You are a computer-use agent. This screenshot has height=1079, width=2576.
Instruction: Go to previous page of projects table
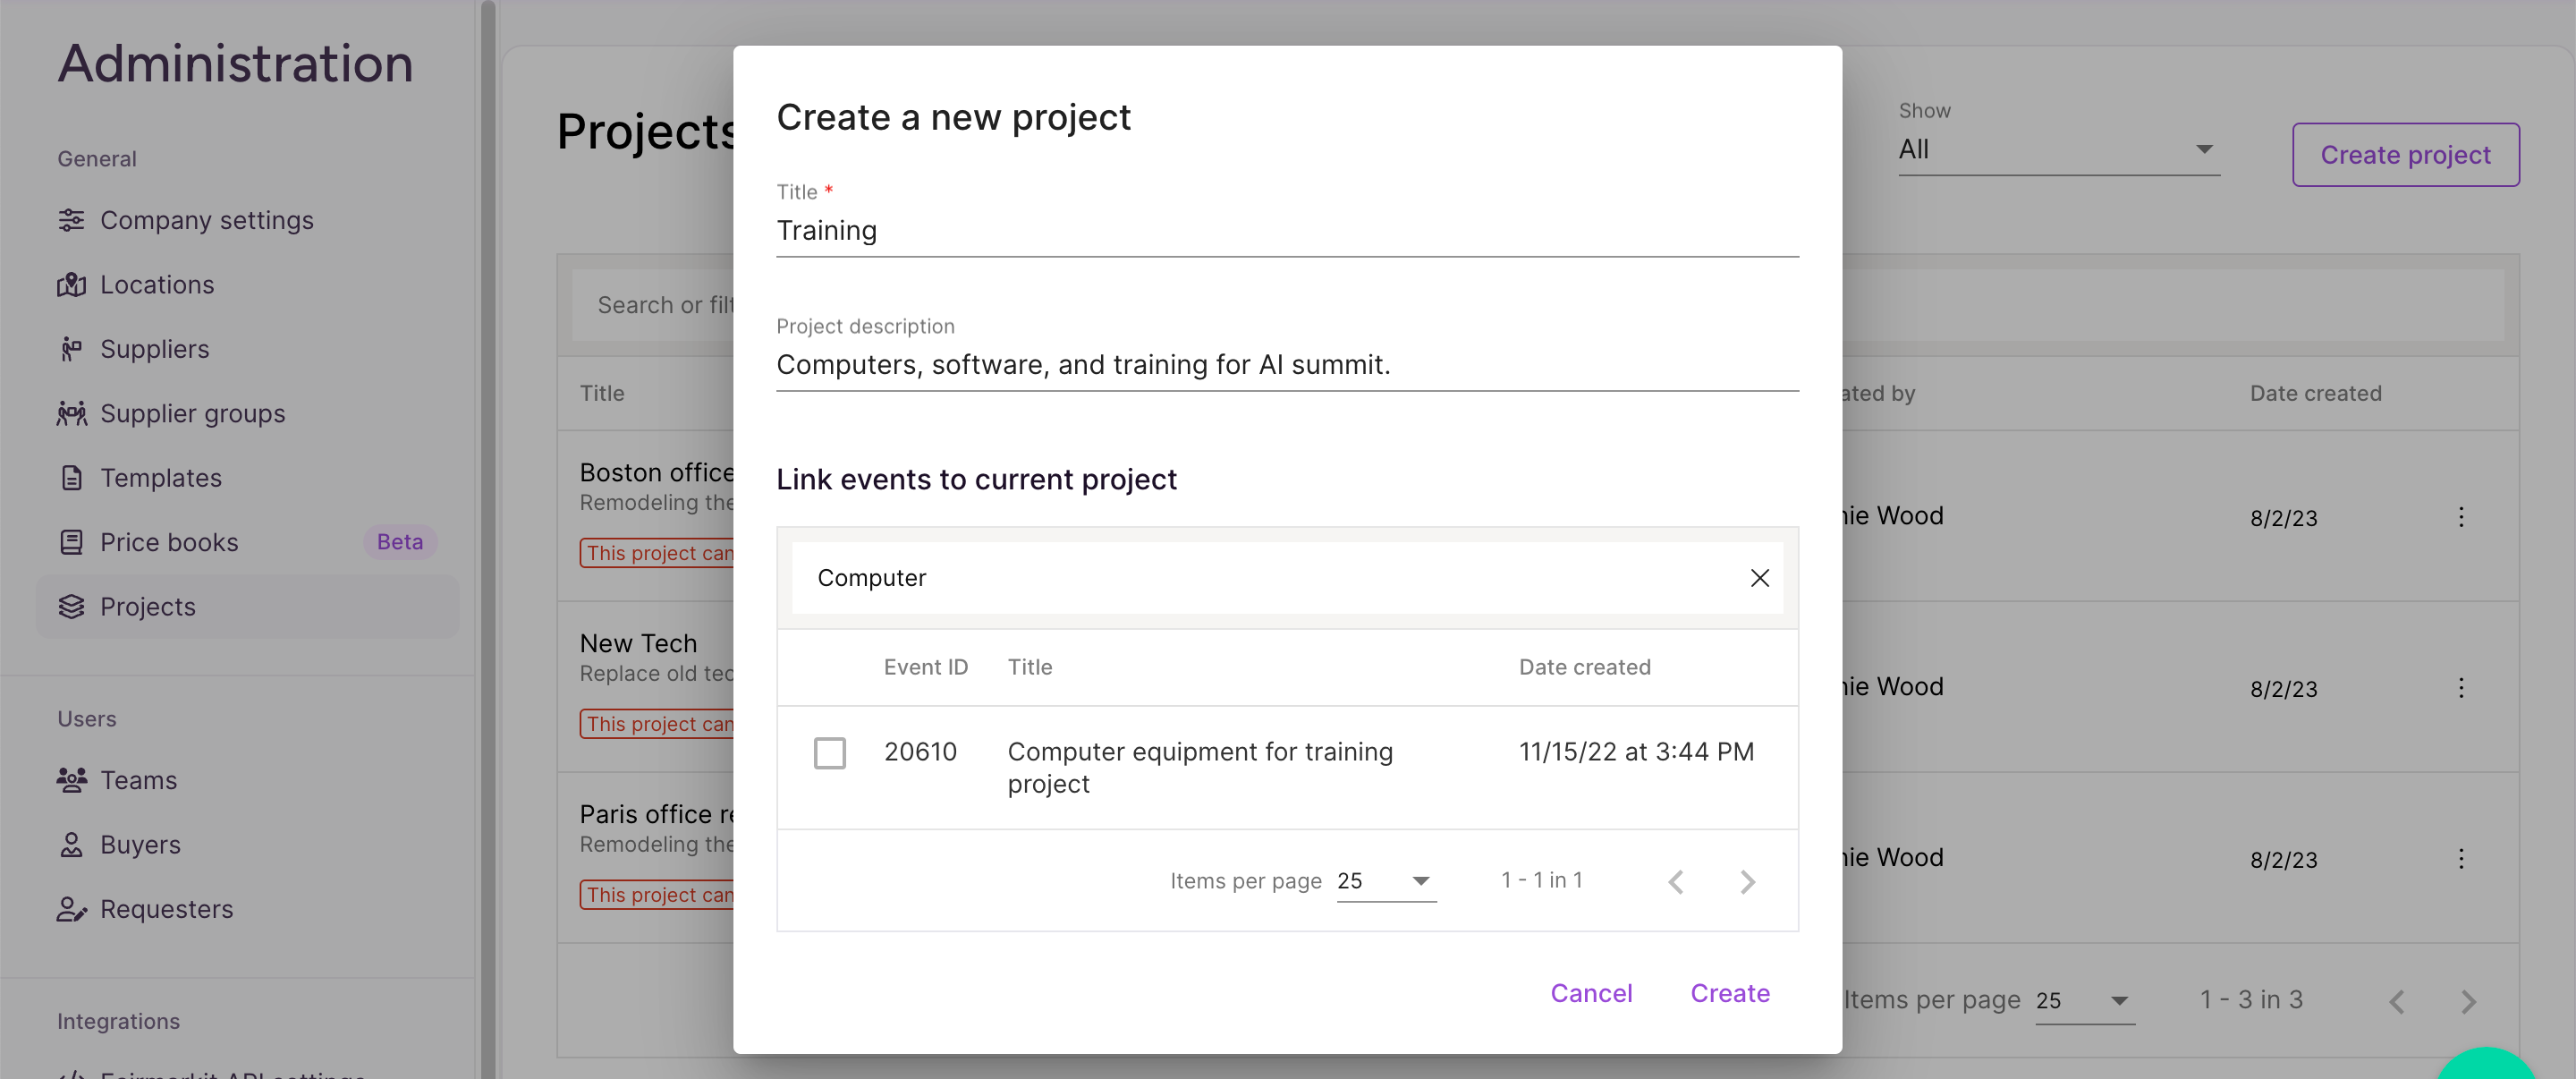pyautogui.click(x=2397, y=1001)
